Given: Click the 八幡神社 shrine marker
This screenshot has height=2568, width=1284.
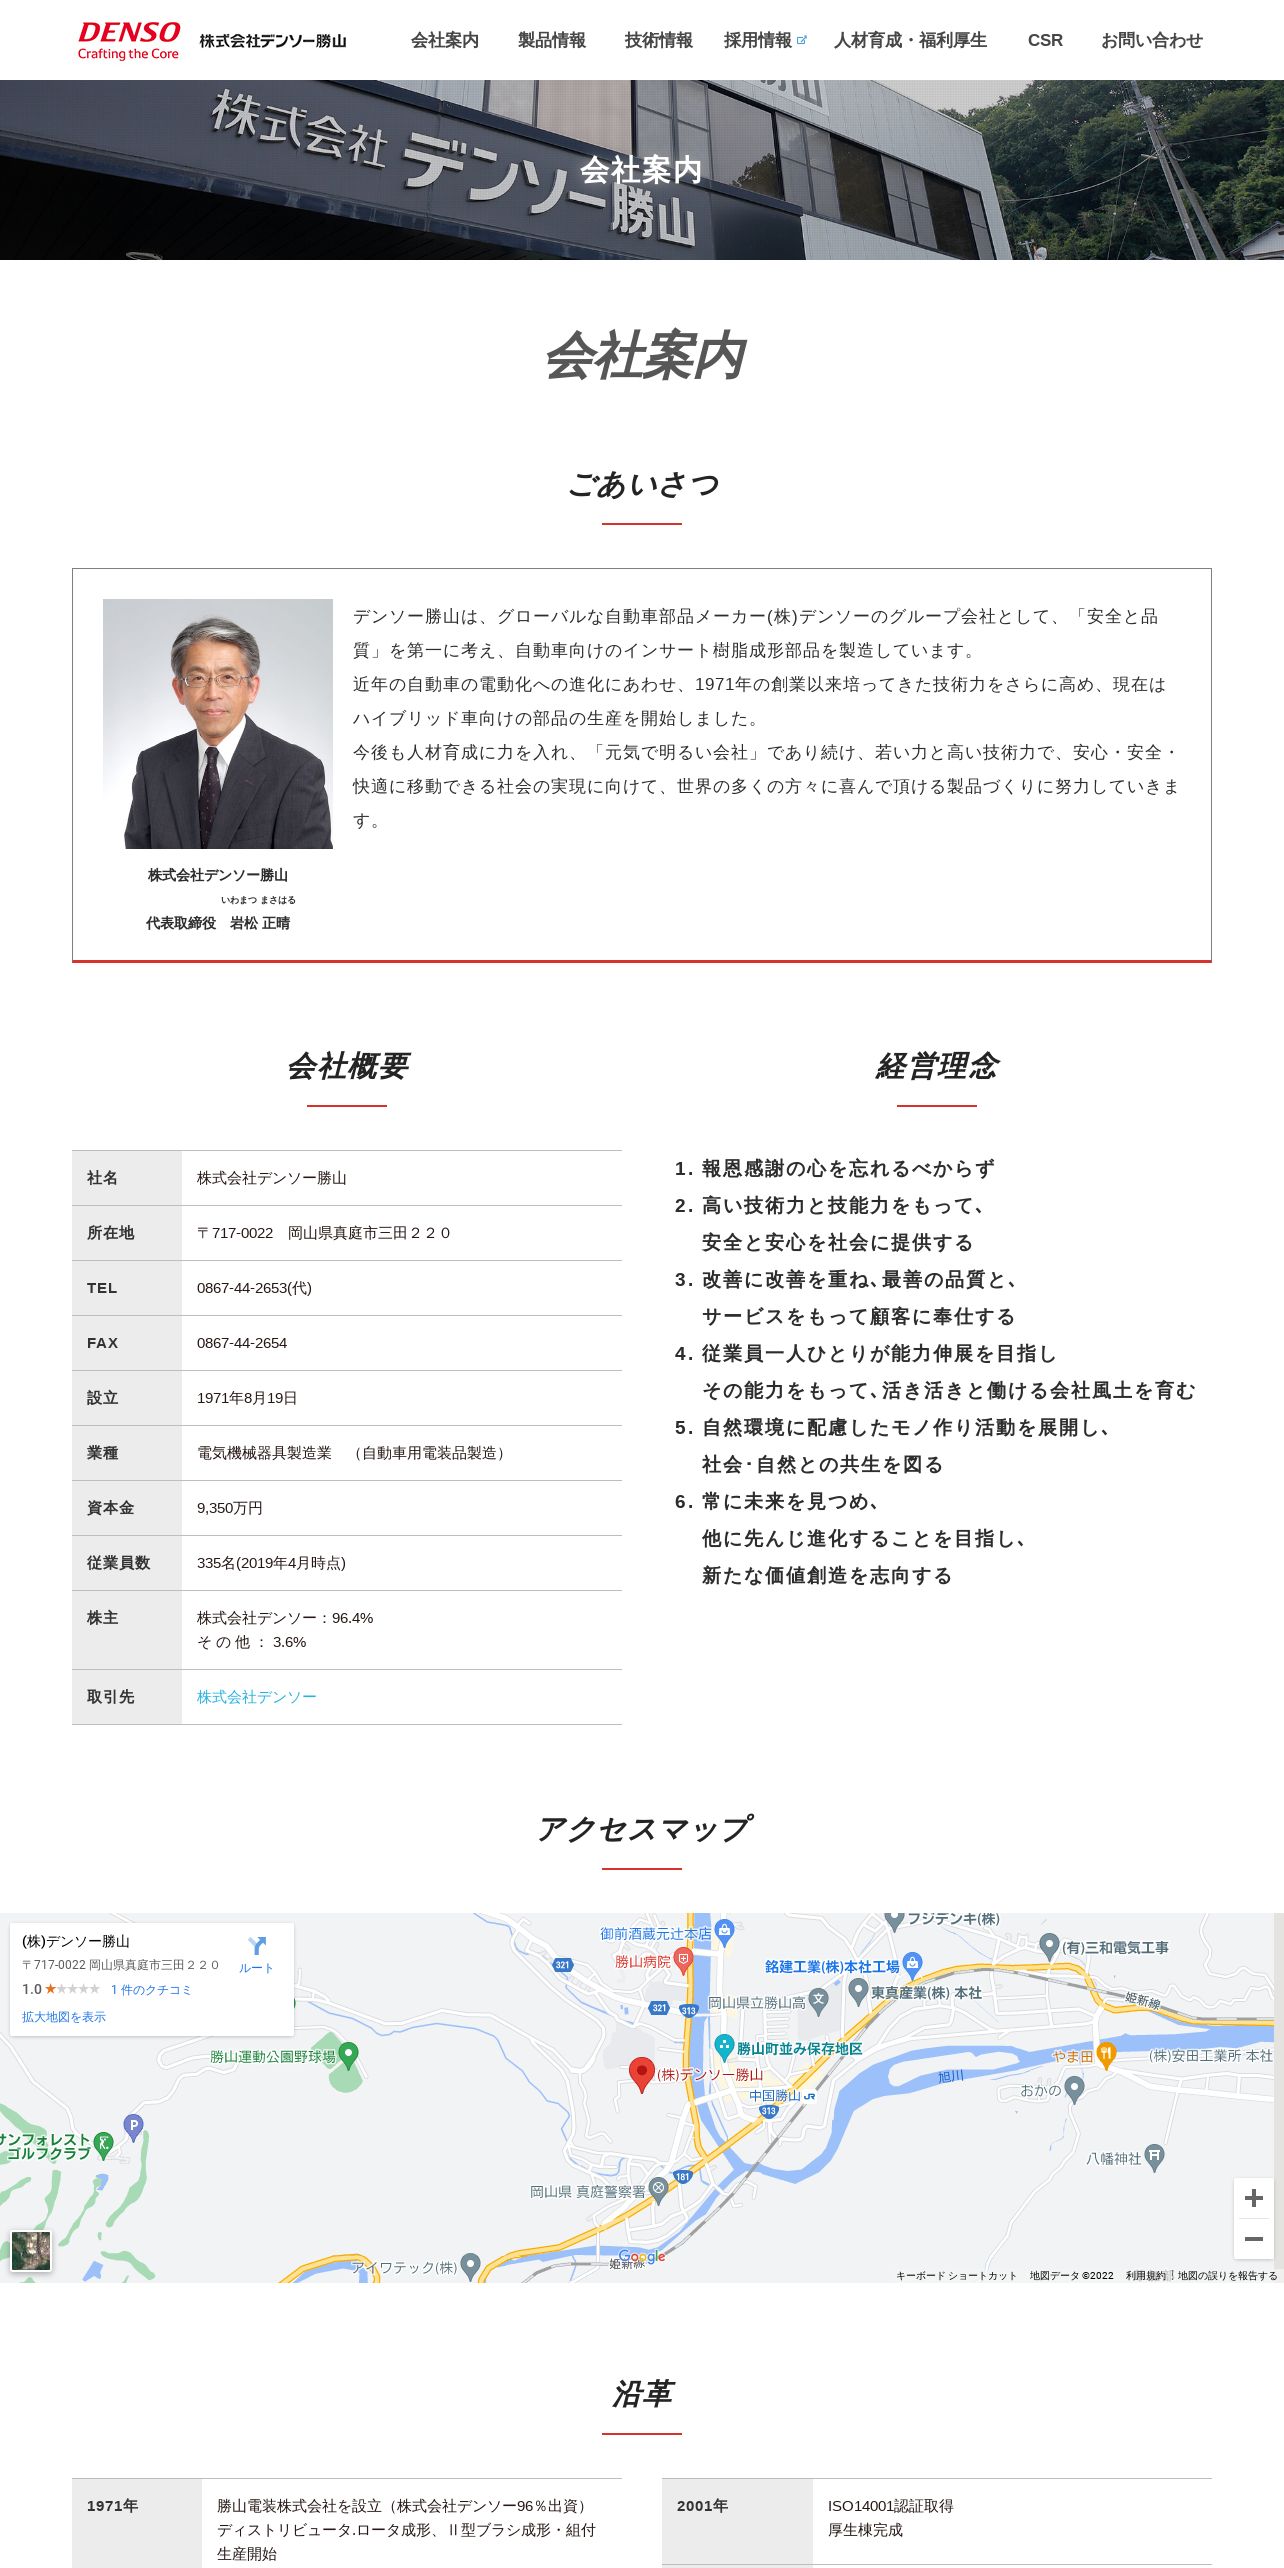Looking at the screenshot, I should (x=1154, y=2157).
